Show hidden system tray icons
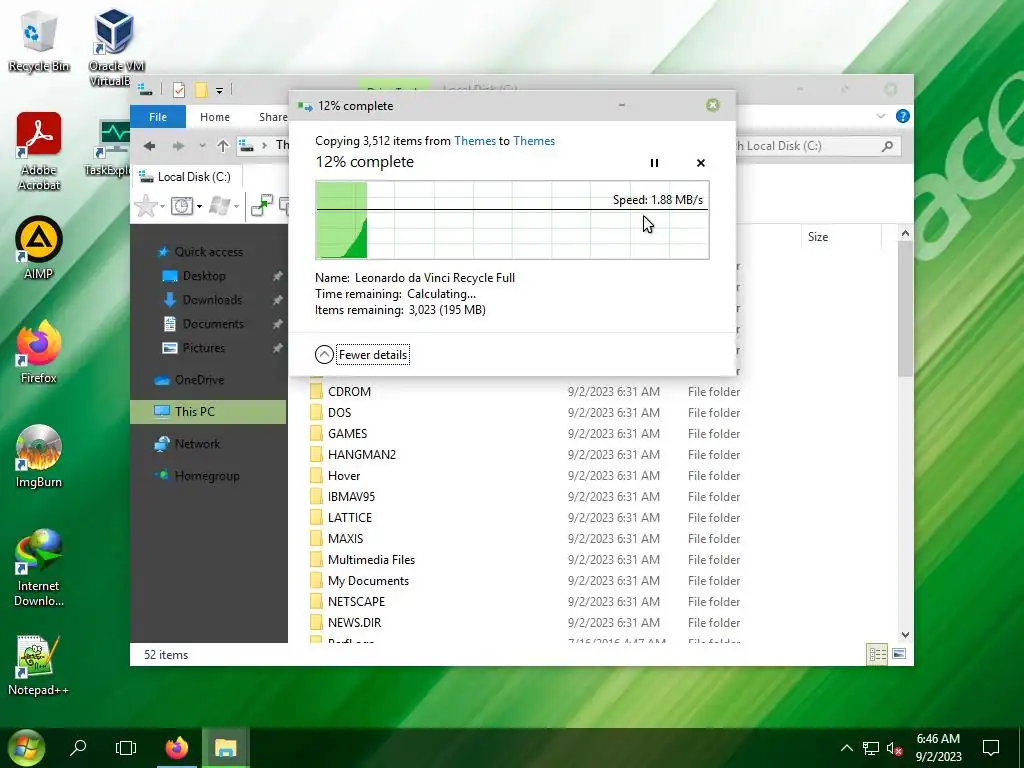This screenshot has width=1024, height=768. pyautogui.click(x=846, y=748)
